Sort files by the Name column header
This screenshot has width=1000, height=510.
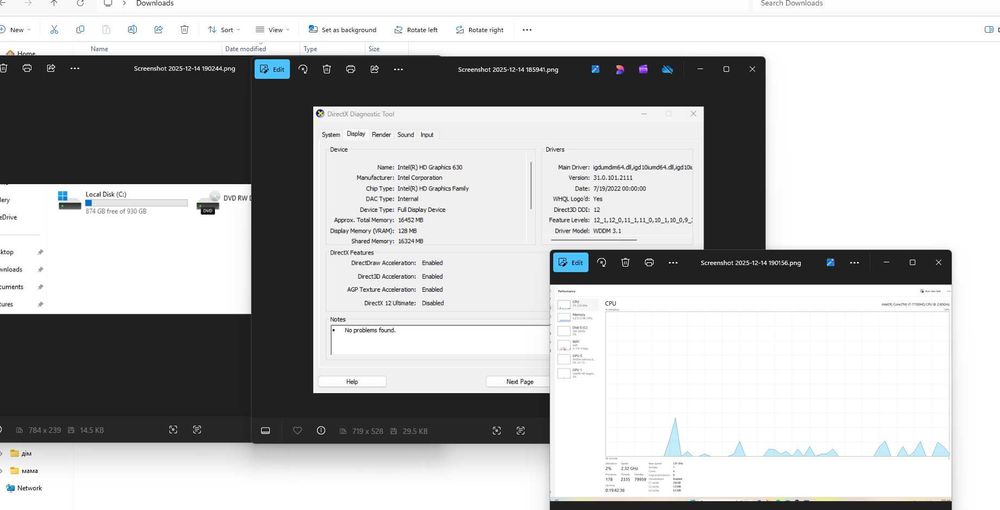(99, 48)
